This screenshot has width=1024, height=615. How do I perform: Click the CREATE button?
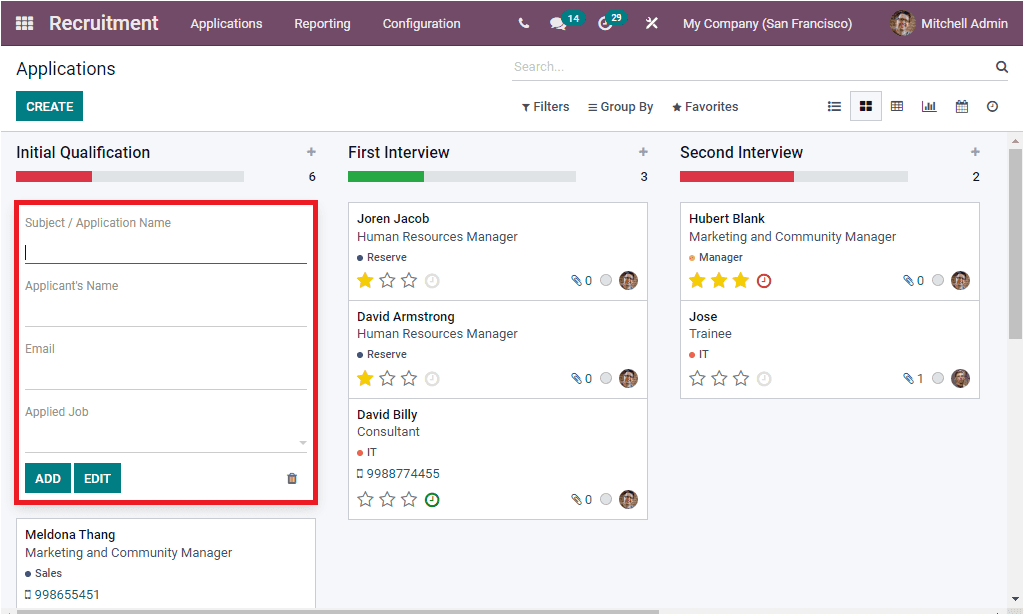tap(49, 106)
